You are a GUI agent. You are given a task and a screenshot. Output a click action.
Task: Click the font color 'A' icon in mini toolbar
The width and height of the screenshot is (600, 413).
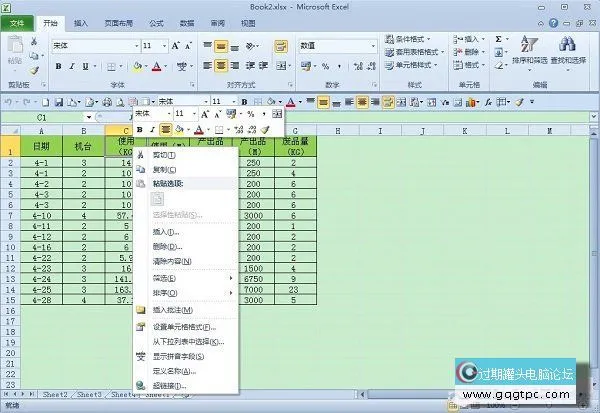[x=199, y=130]
